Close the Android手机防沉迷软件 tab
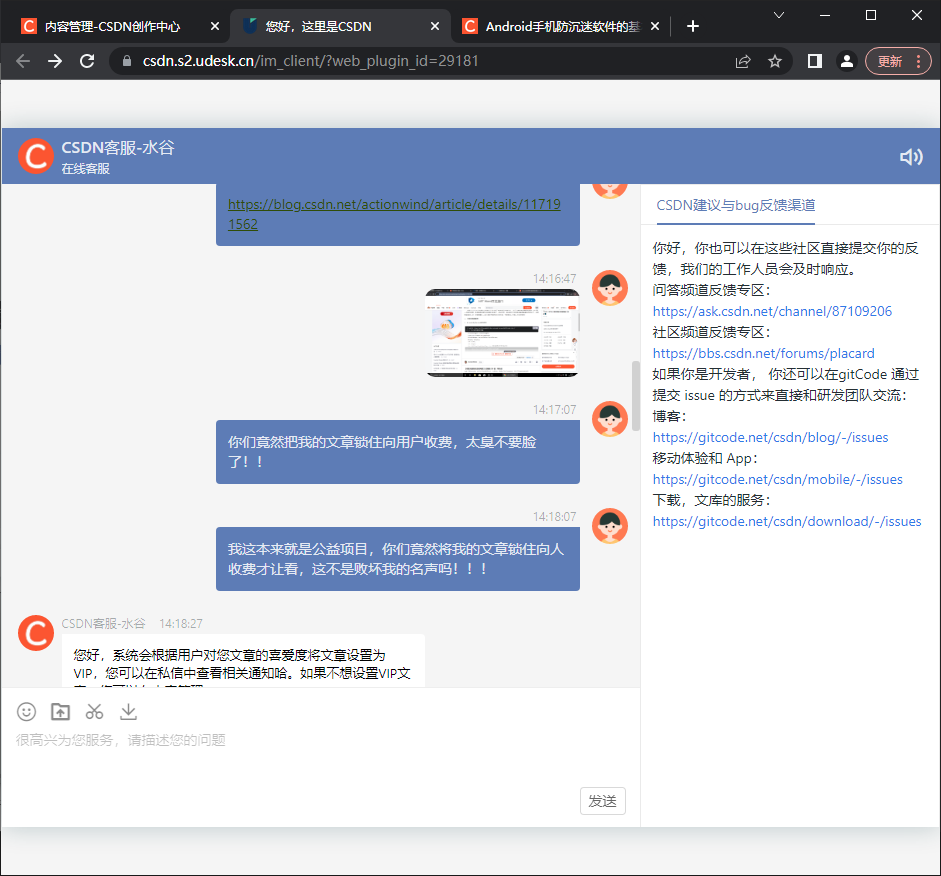 pos(655,26)
